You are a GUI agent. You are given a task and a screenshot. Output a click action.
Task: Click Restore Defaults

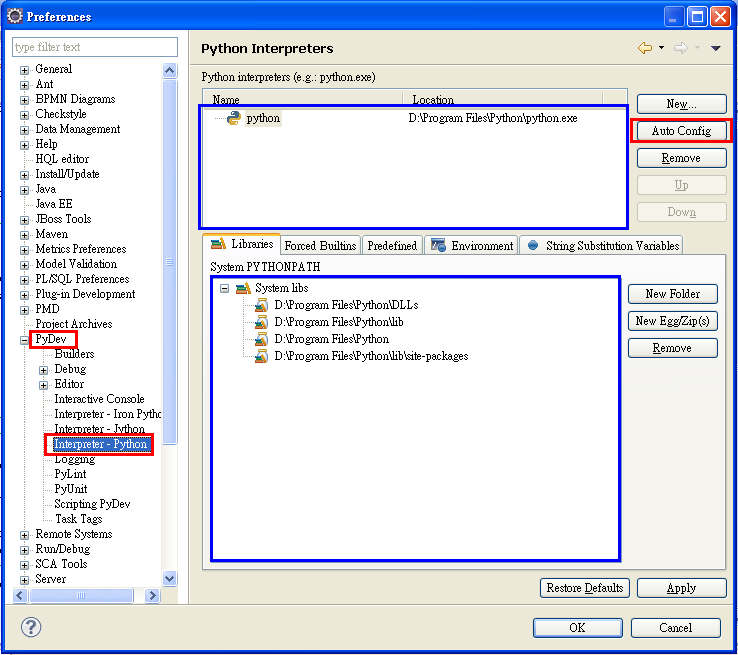tap(585, 588)
